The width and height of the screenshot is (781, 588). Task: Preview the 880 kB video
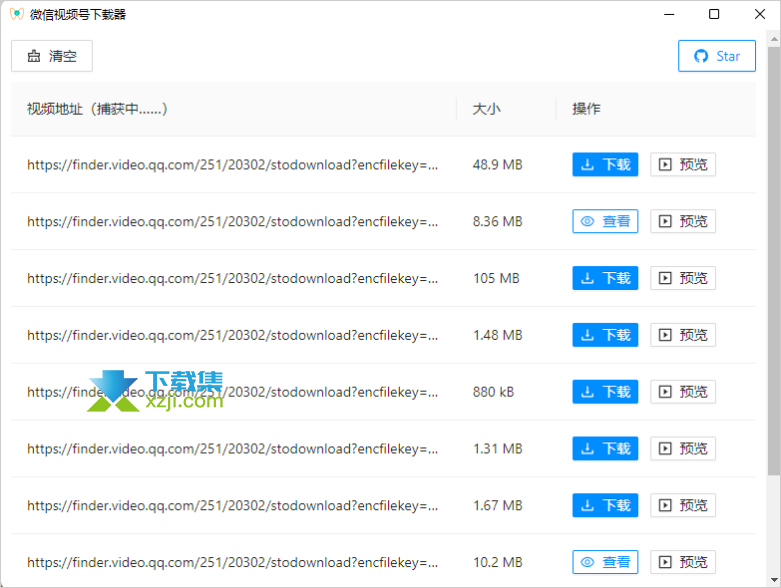[683, 392]
